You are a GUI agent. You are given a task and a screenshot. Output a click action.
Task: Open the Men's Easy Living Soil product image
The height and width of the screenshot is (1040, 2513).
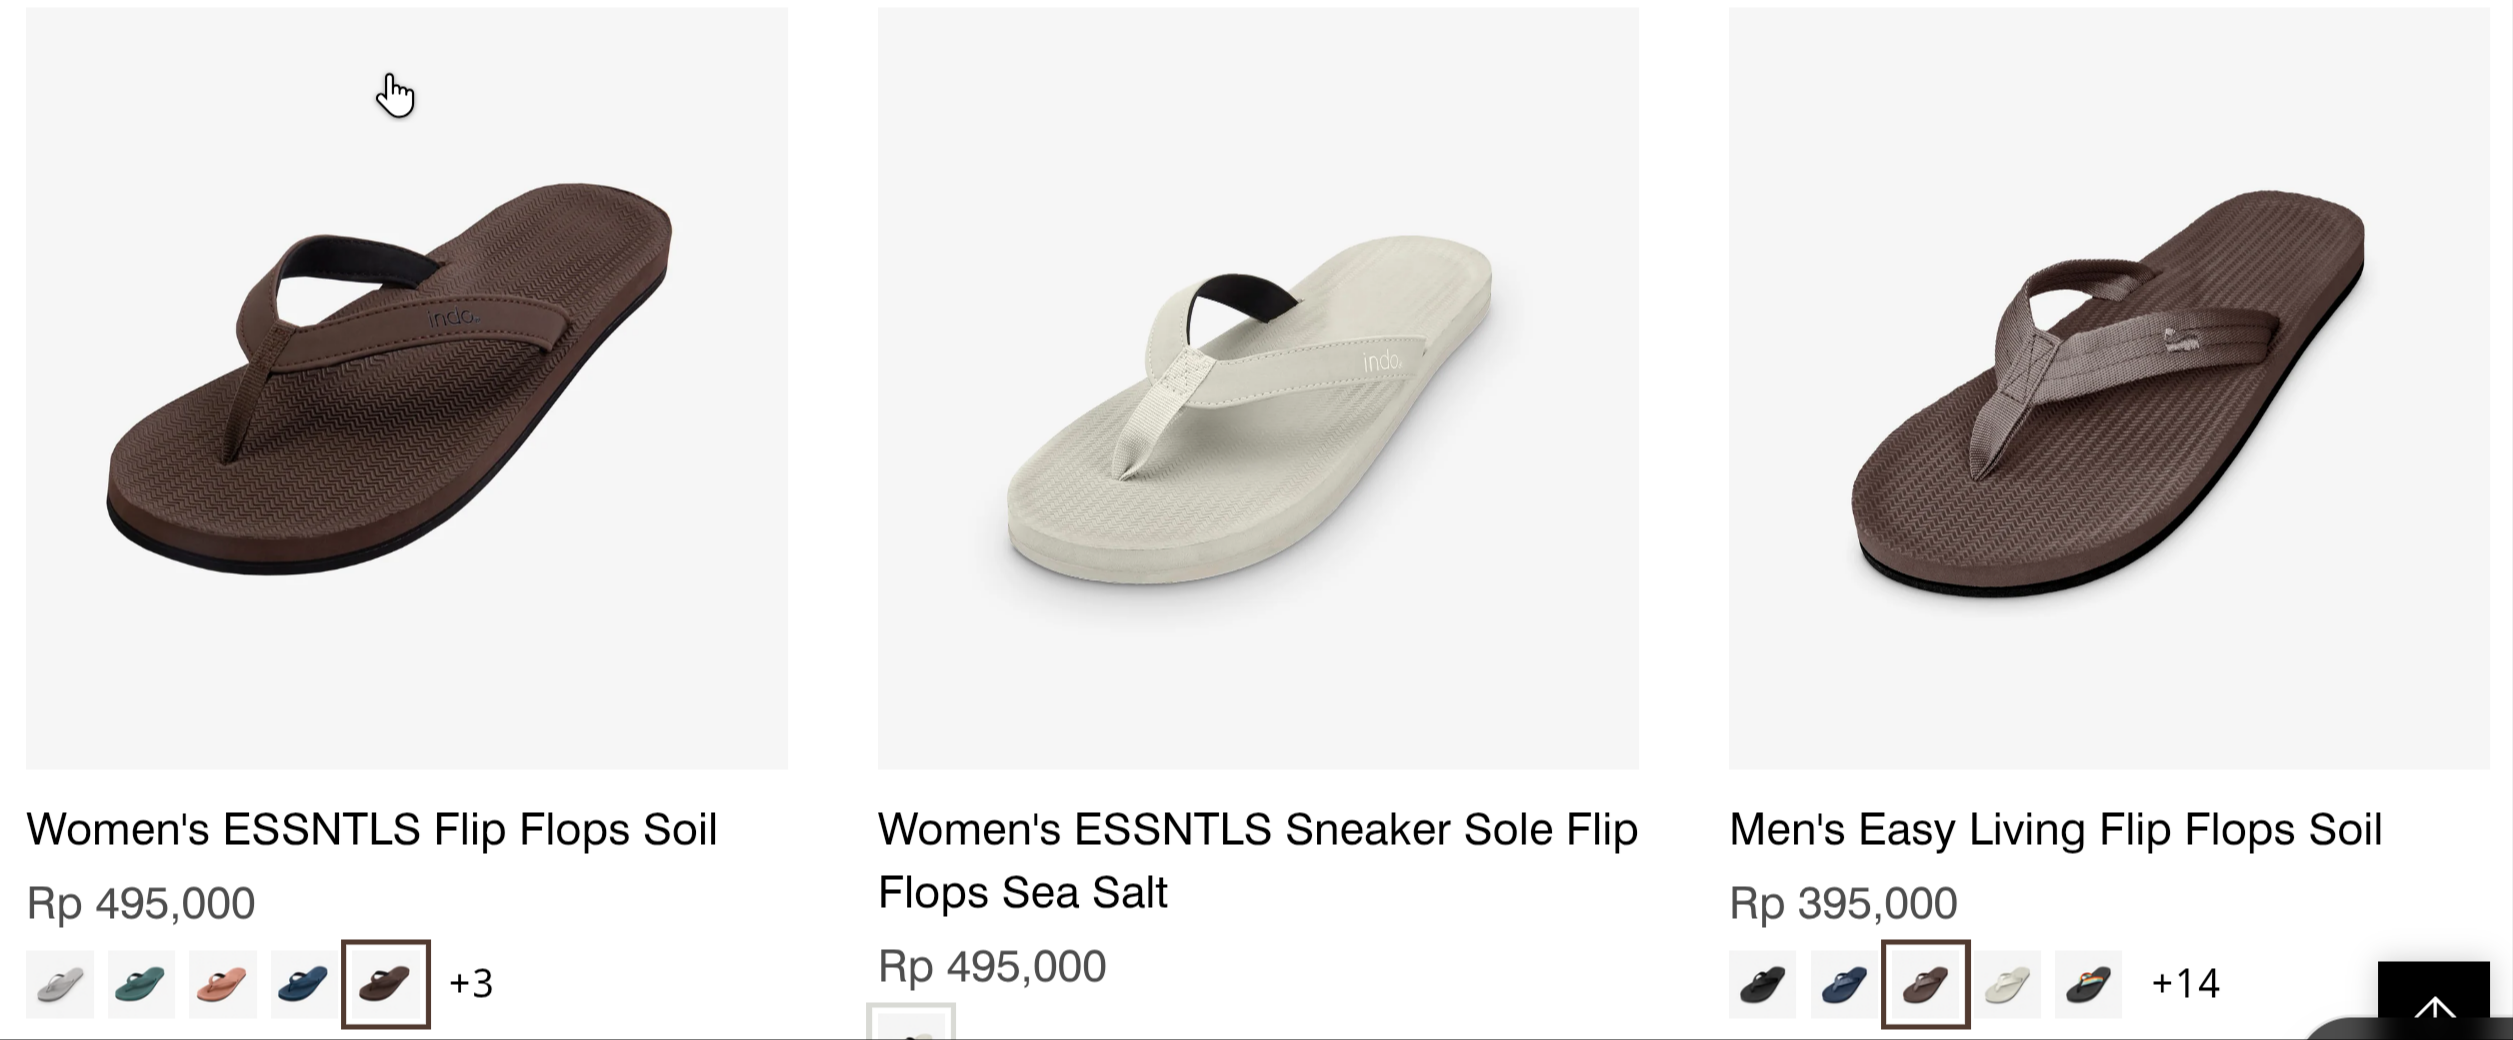click(2109, 388)
